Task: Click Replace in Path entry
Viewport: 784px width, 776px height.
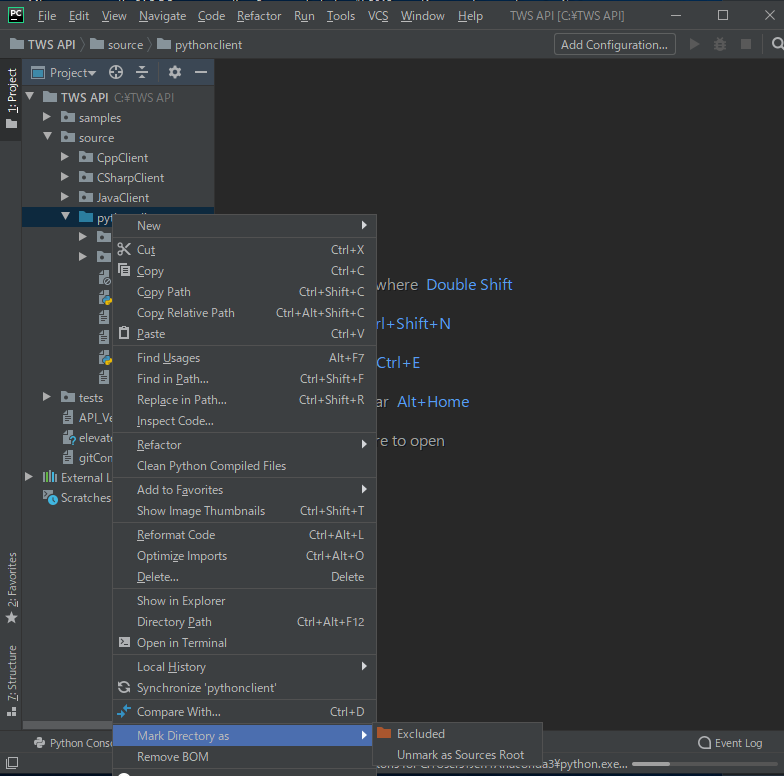Action: point(244,400)
